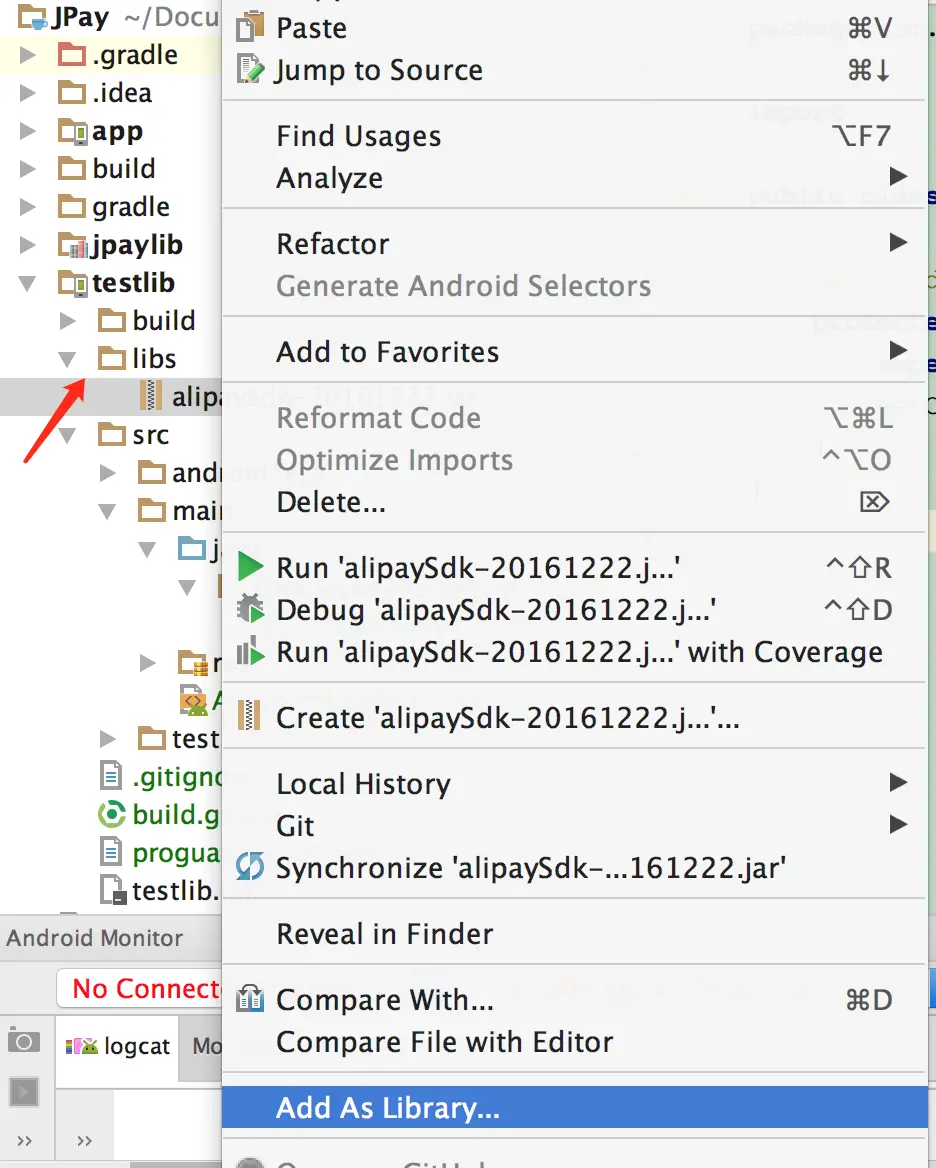Collapse the src folder node
The image size is (936, 1168).
point(67,435)
